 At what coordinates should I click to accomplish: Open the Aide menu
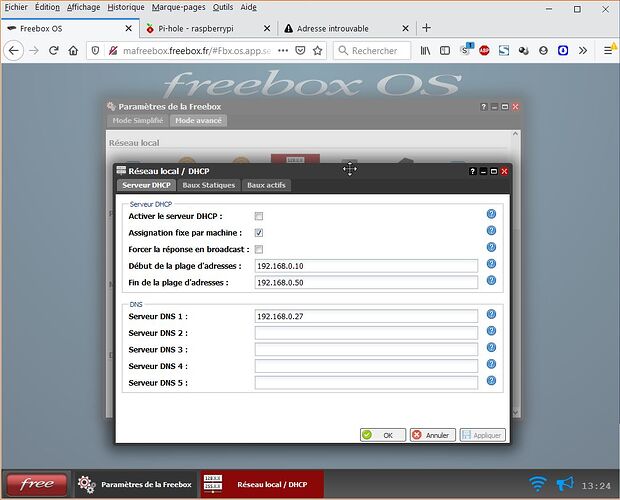click(248, 7)
